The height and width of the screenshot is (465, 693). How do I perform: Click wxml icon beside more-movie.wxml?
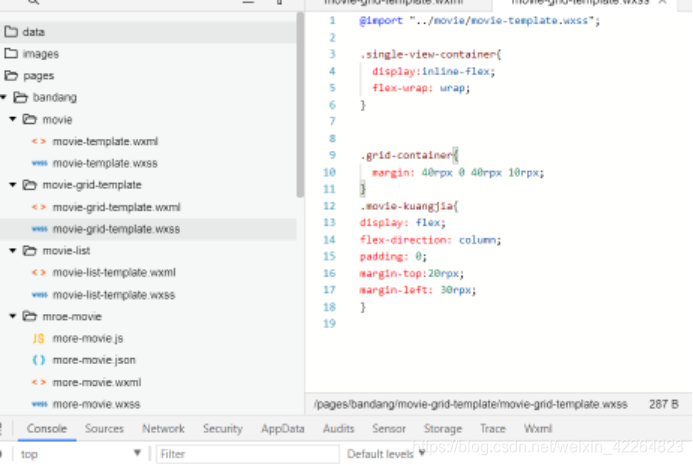39,382
